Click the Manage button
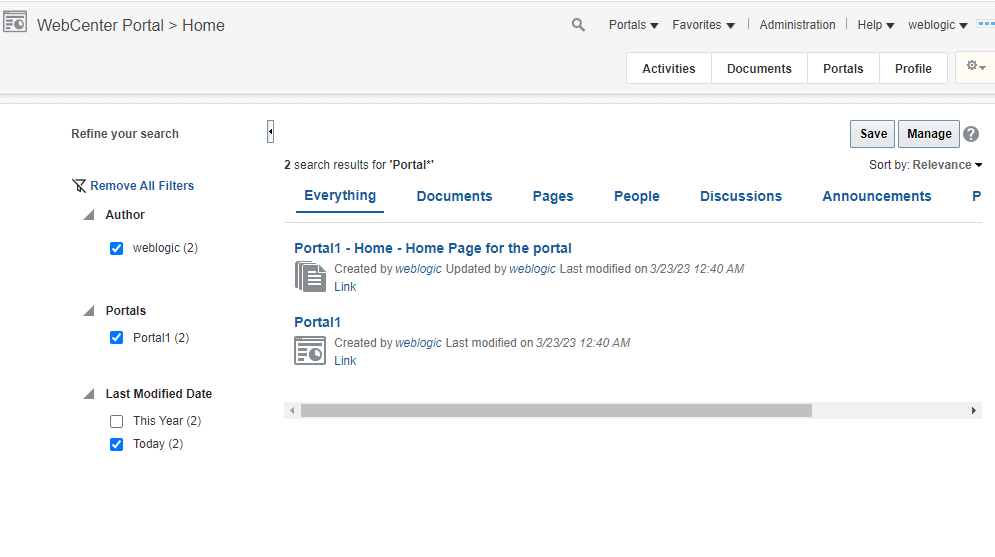The width and height of the screenshot is (995, 557). pos(929,134)
